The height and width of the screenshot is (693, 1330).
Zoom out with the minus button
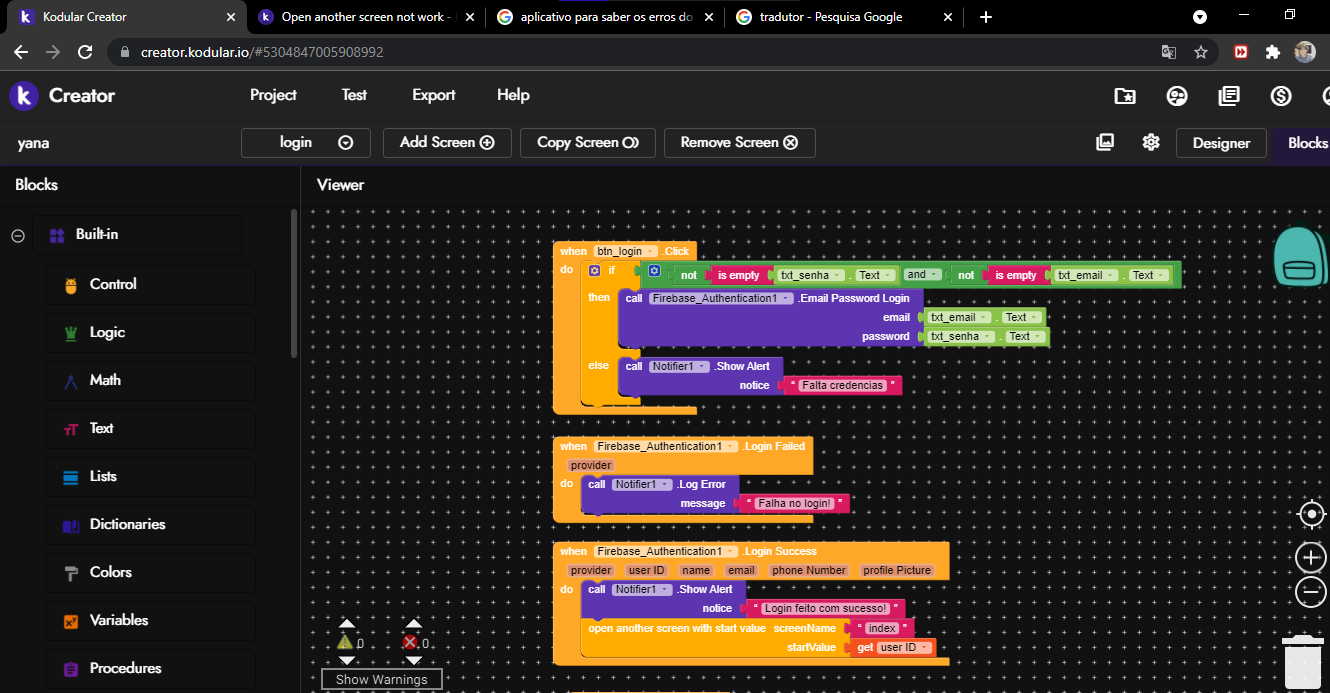pos(1311,592)
